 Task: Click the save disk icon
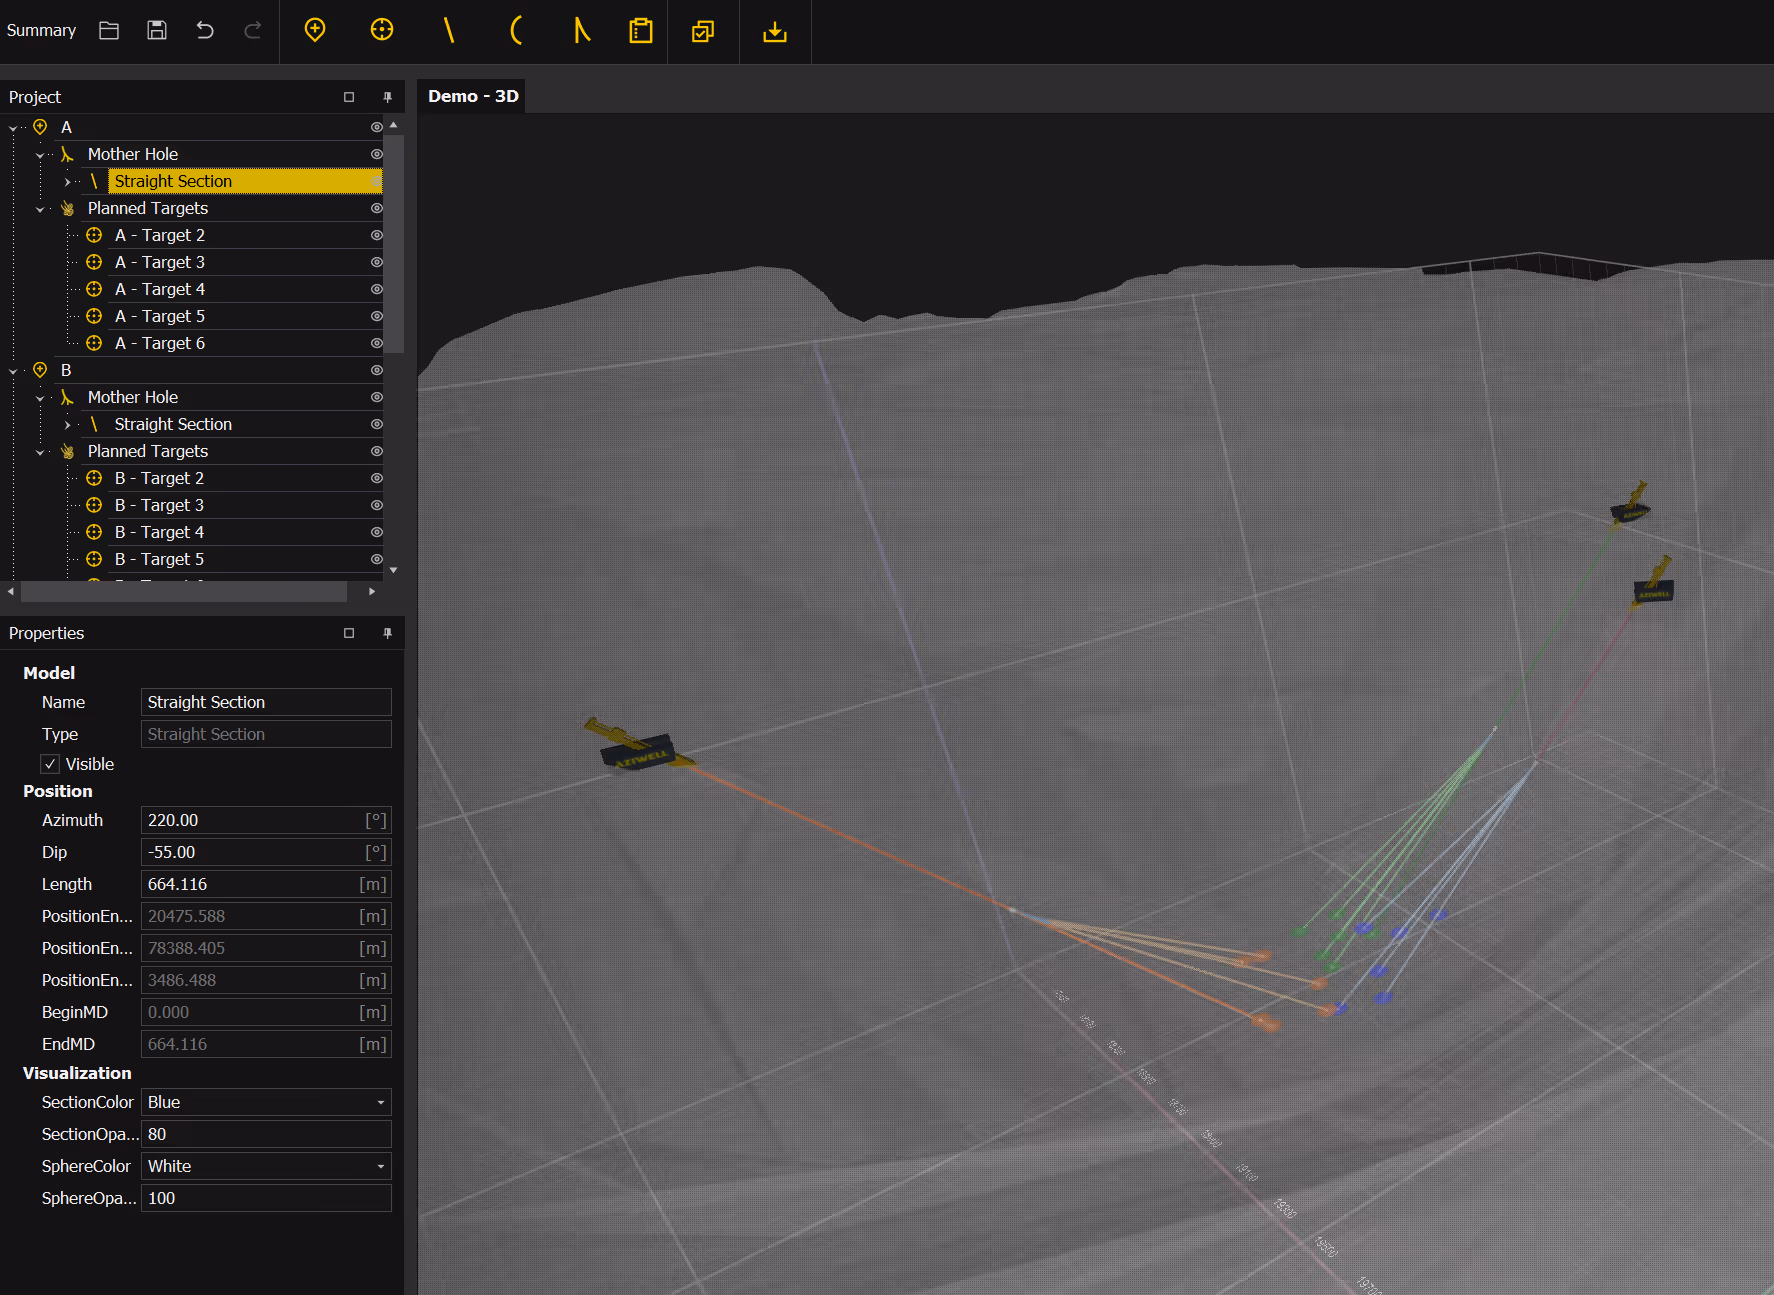point(157,30)
